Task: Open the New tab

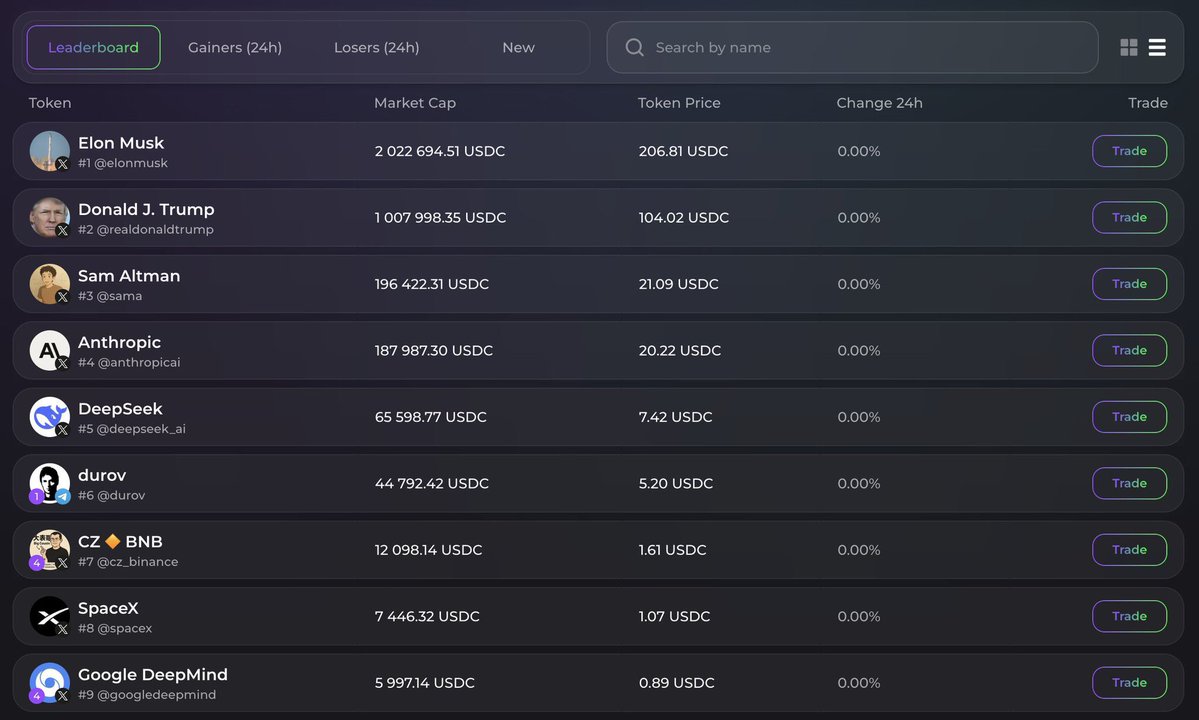Action: (518, 47)
